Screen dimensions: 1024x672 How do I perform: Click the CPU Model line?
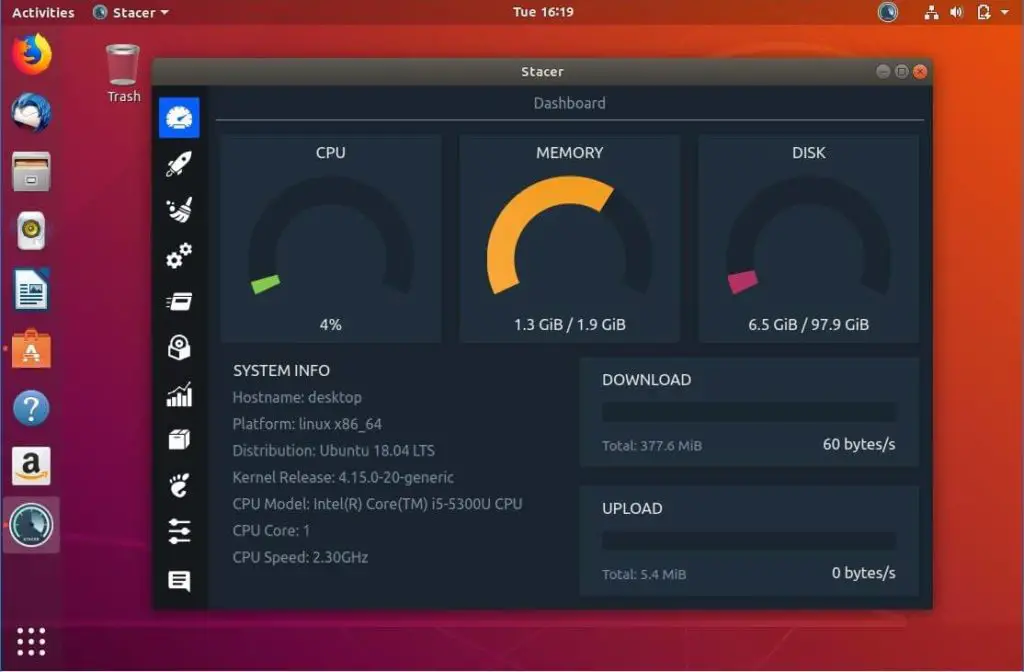click(377, 504)
